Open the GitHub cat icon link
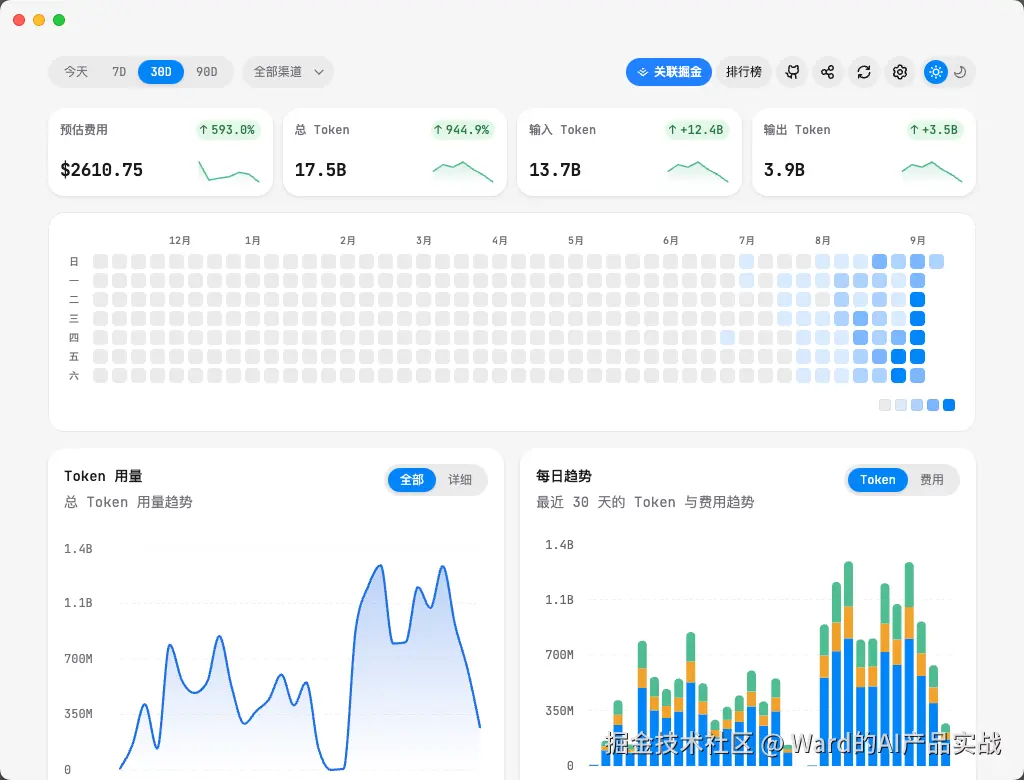This screenshot has height=780, width=1024. [792, 72]
